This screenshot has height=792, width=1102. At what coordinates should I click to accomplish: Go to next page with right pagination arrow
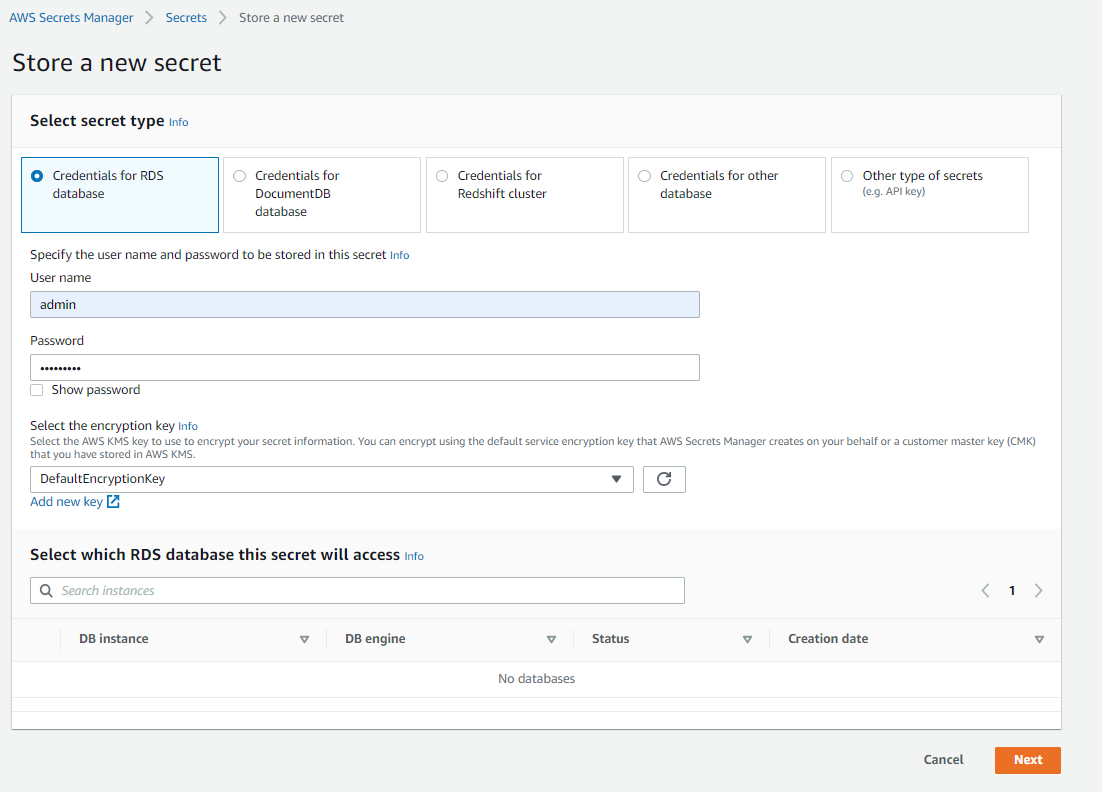tap(1038, 591)
